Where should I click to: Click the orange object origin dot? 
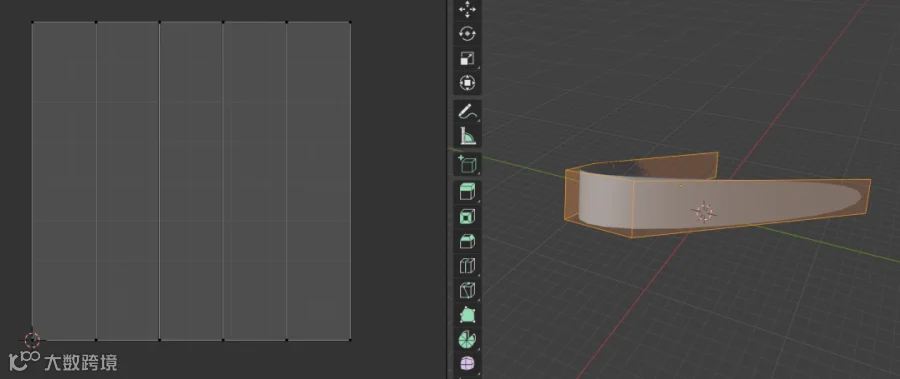coord(681,186)
